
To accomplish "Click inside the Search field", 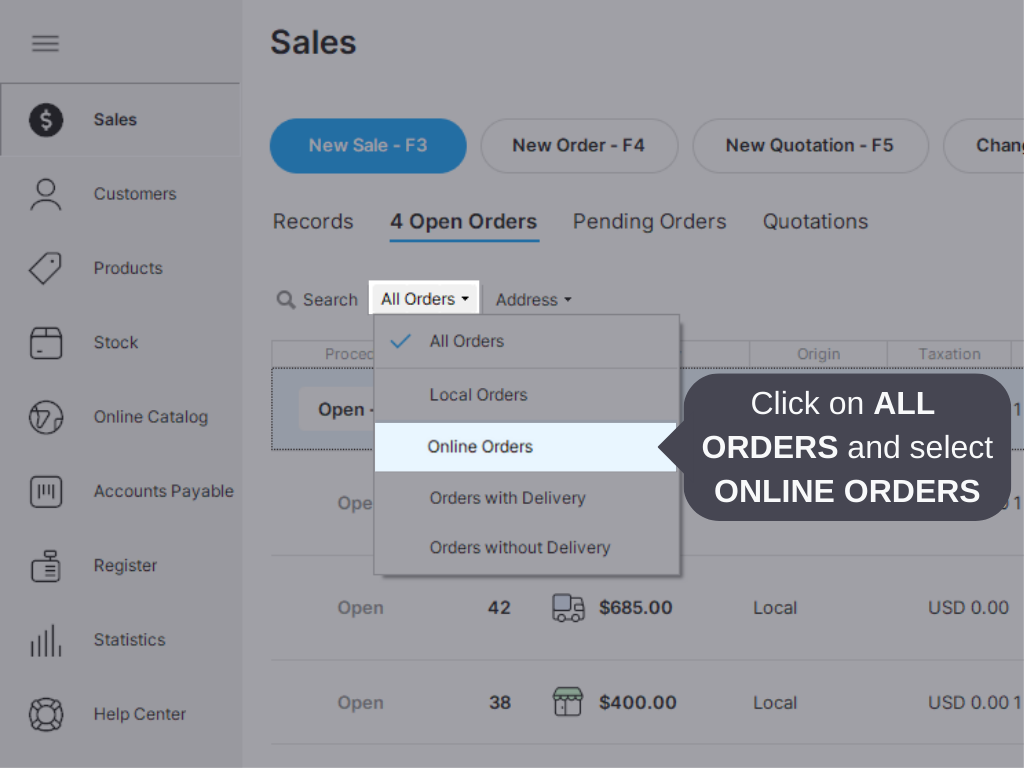I will coord(320,299).
